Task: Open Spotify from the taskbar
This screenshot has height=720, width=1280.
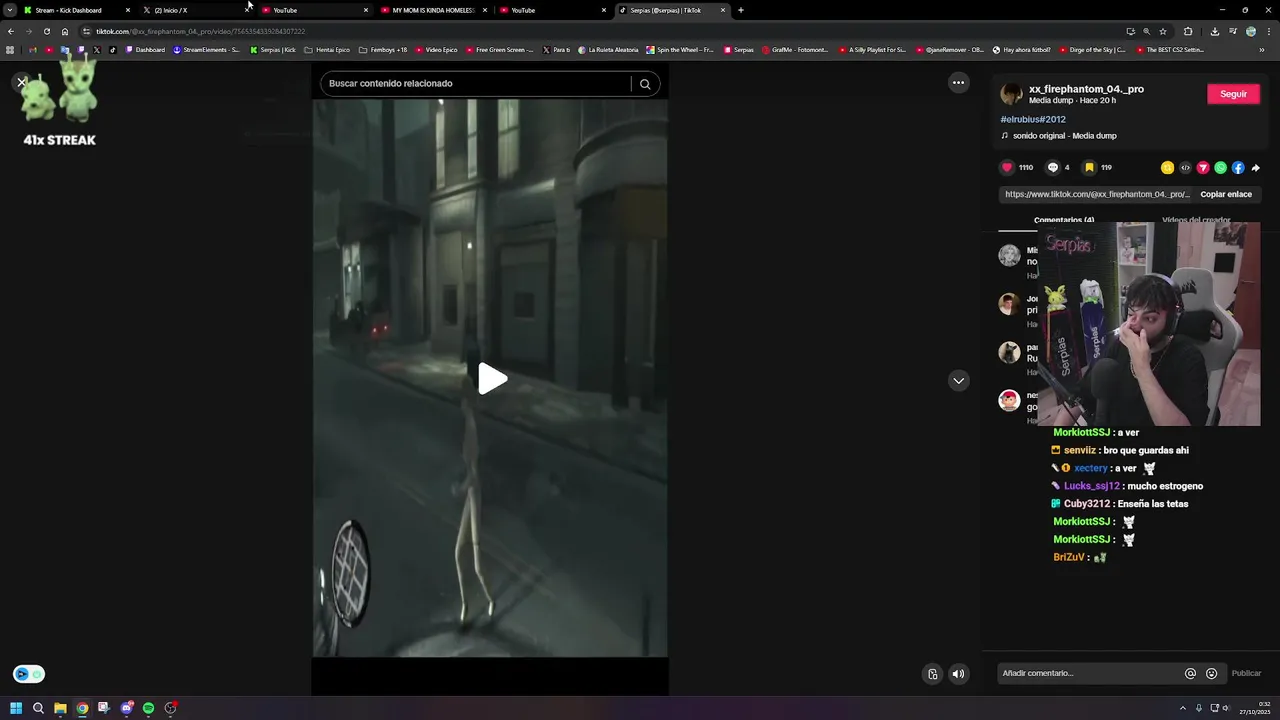Action: 148,708
